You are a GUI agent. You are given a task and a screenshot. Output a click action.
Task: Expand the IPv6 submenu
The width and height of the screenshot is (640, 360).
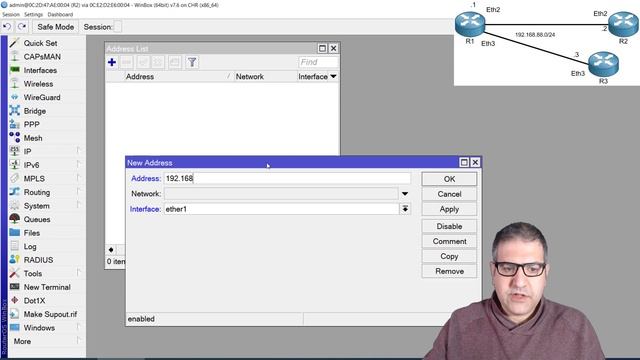click(x=31, y=165)
